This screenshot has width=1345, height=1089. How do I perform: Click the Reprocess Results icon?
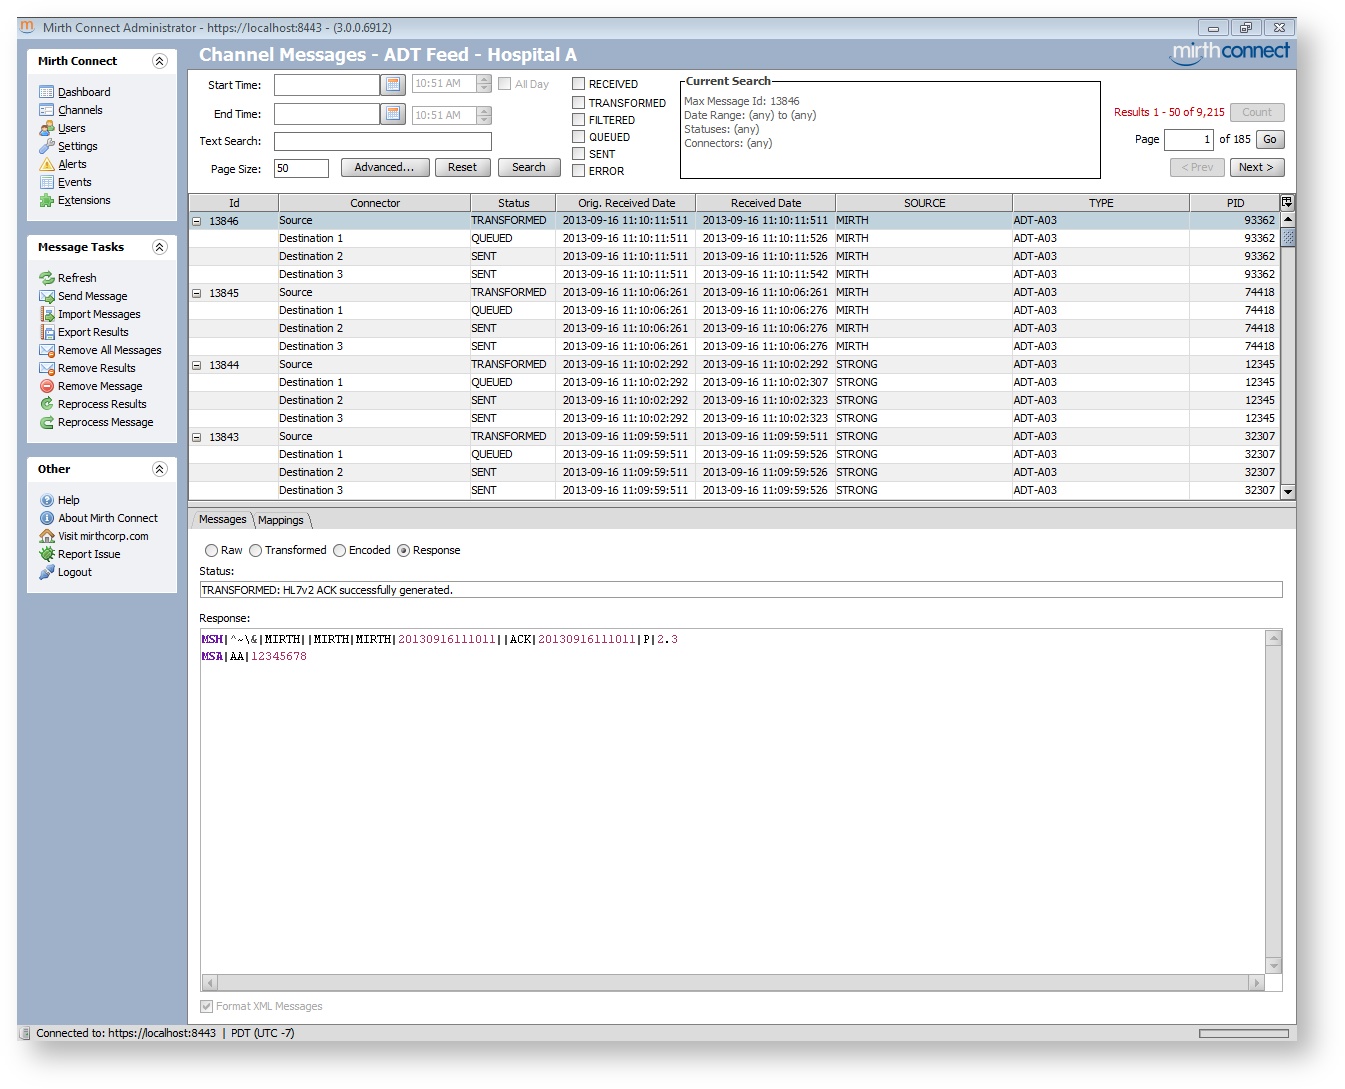pyautogui.click(x=46, y=404)
